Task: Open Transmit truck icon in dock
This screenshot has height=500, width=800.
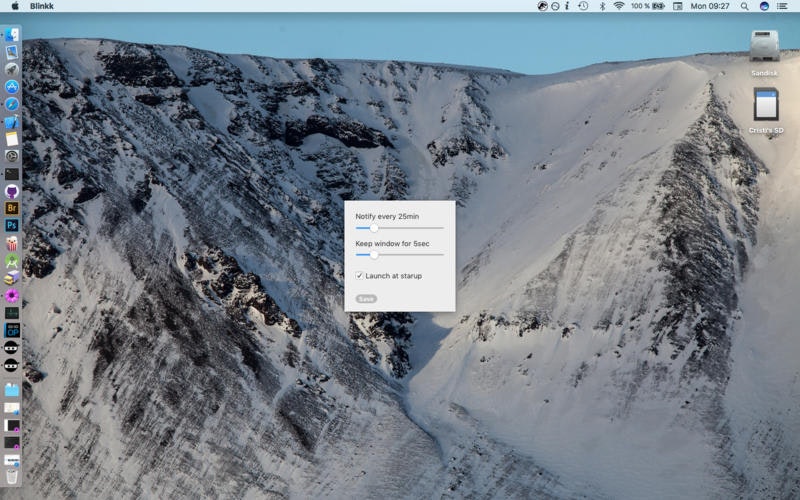Action: [x=12, y=278]
